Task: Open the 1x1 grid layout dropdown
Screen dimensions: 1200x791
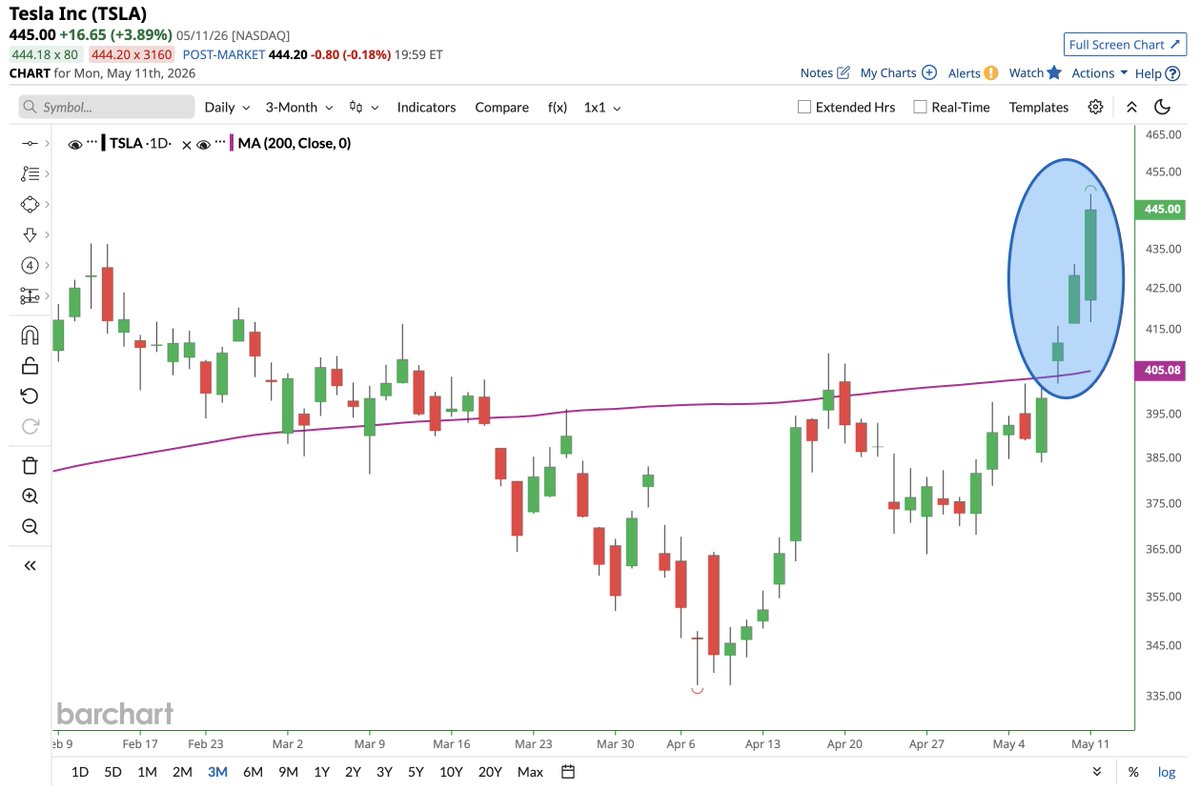Action: click(602, 107)
